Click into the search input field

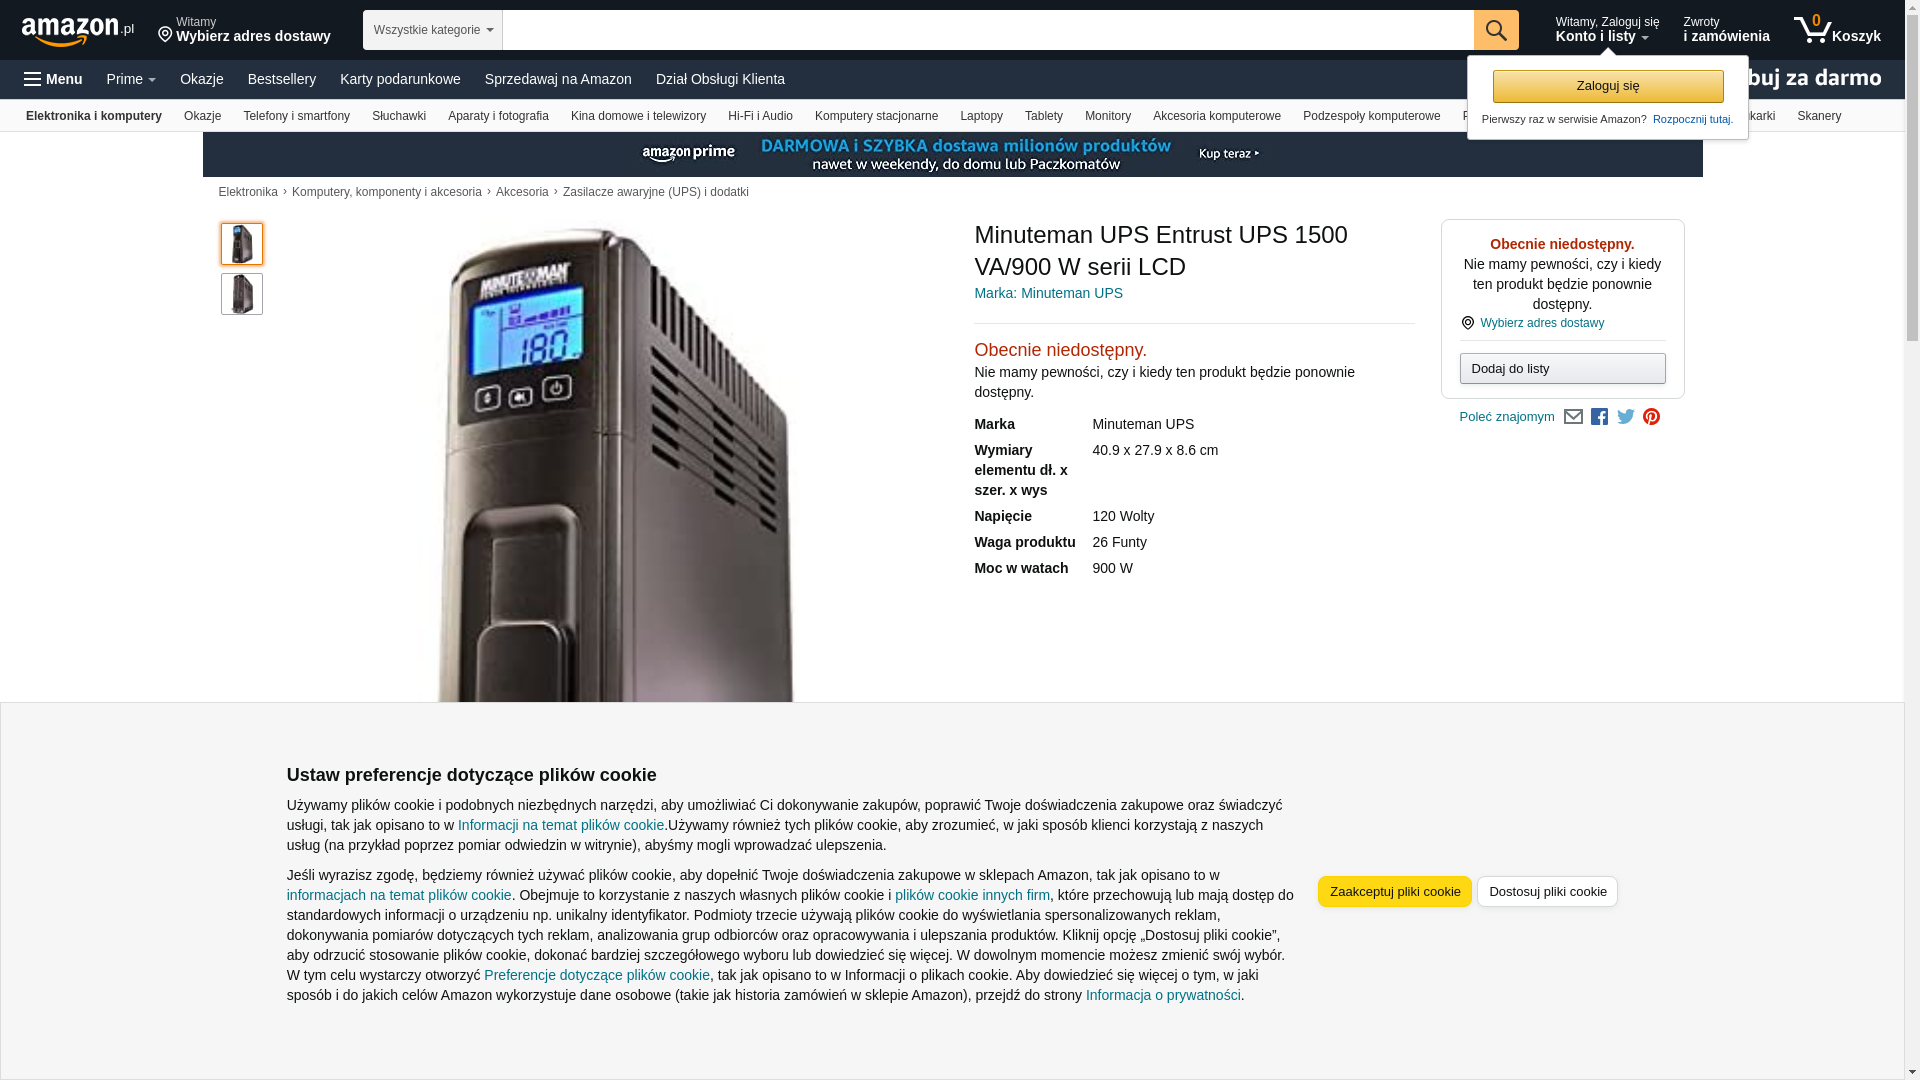988,30
